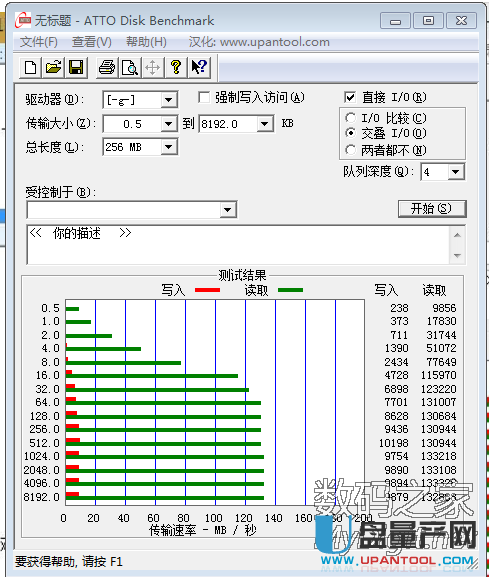Expand the transfer size end 8192.0 dropdown
The height and width of the screenshot is (577, 489).
(264, 124)
